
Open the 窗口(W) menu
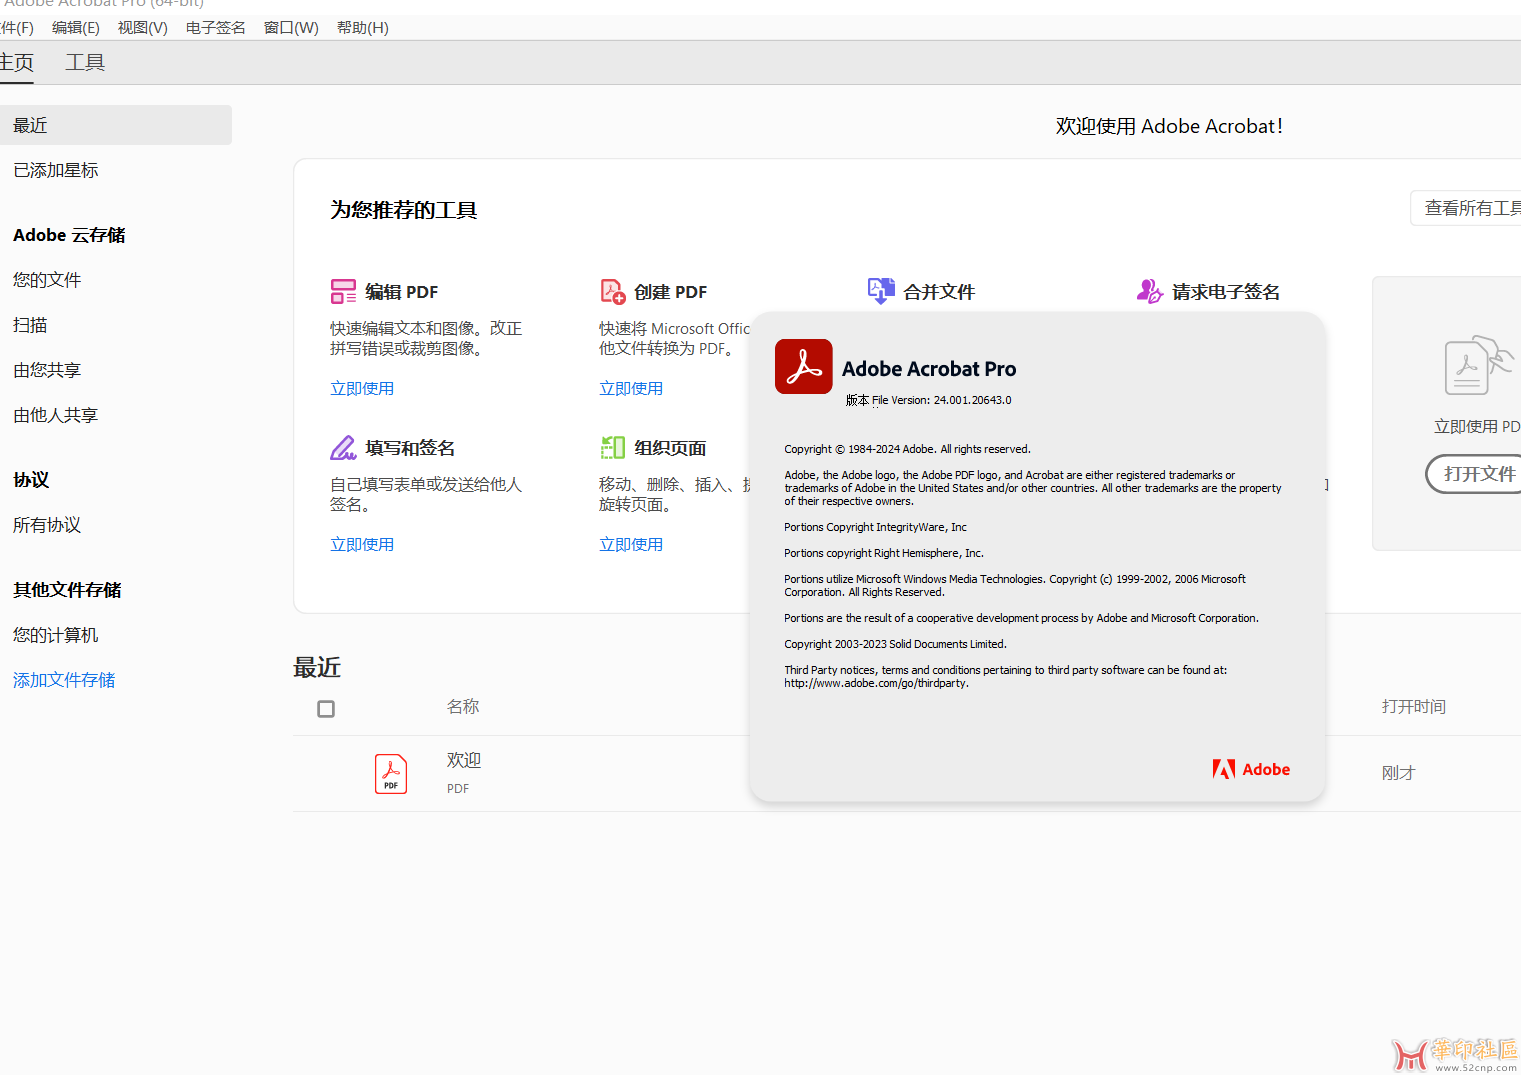[x=291, y=28]
